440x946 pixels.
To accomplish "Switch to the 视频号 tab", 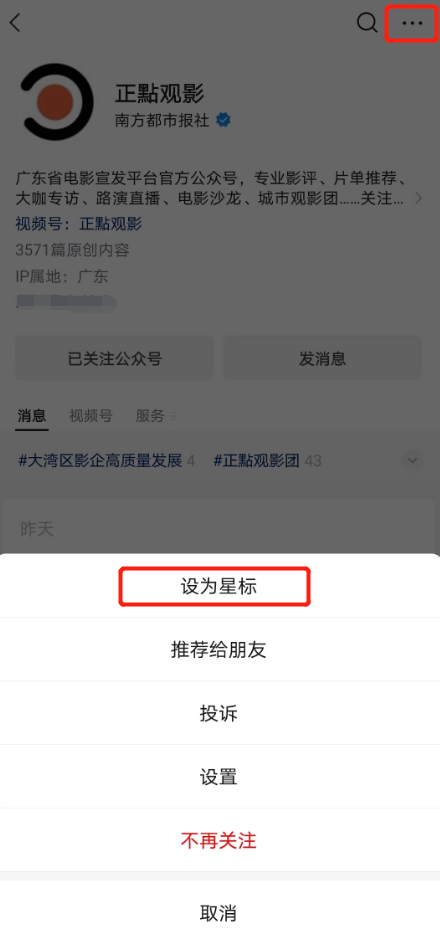I will click(91, 416).
